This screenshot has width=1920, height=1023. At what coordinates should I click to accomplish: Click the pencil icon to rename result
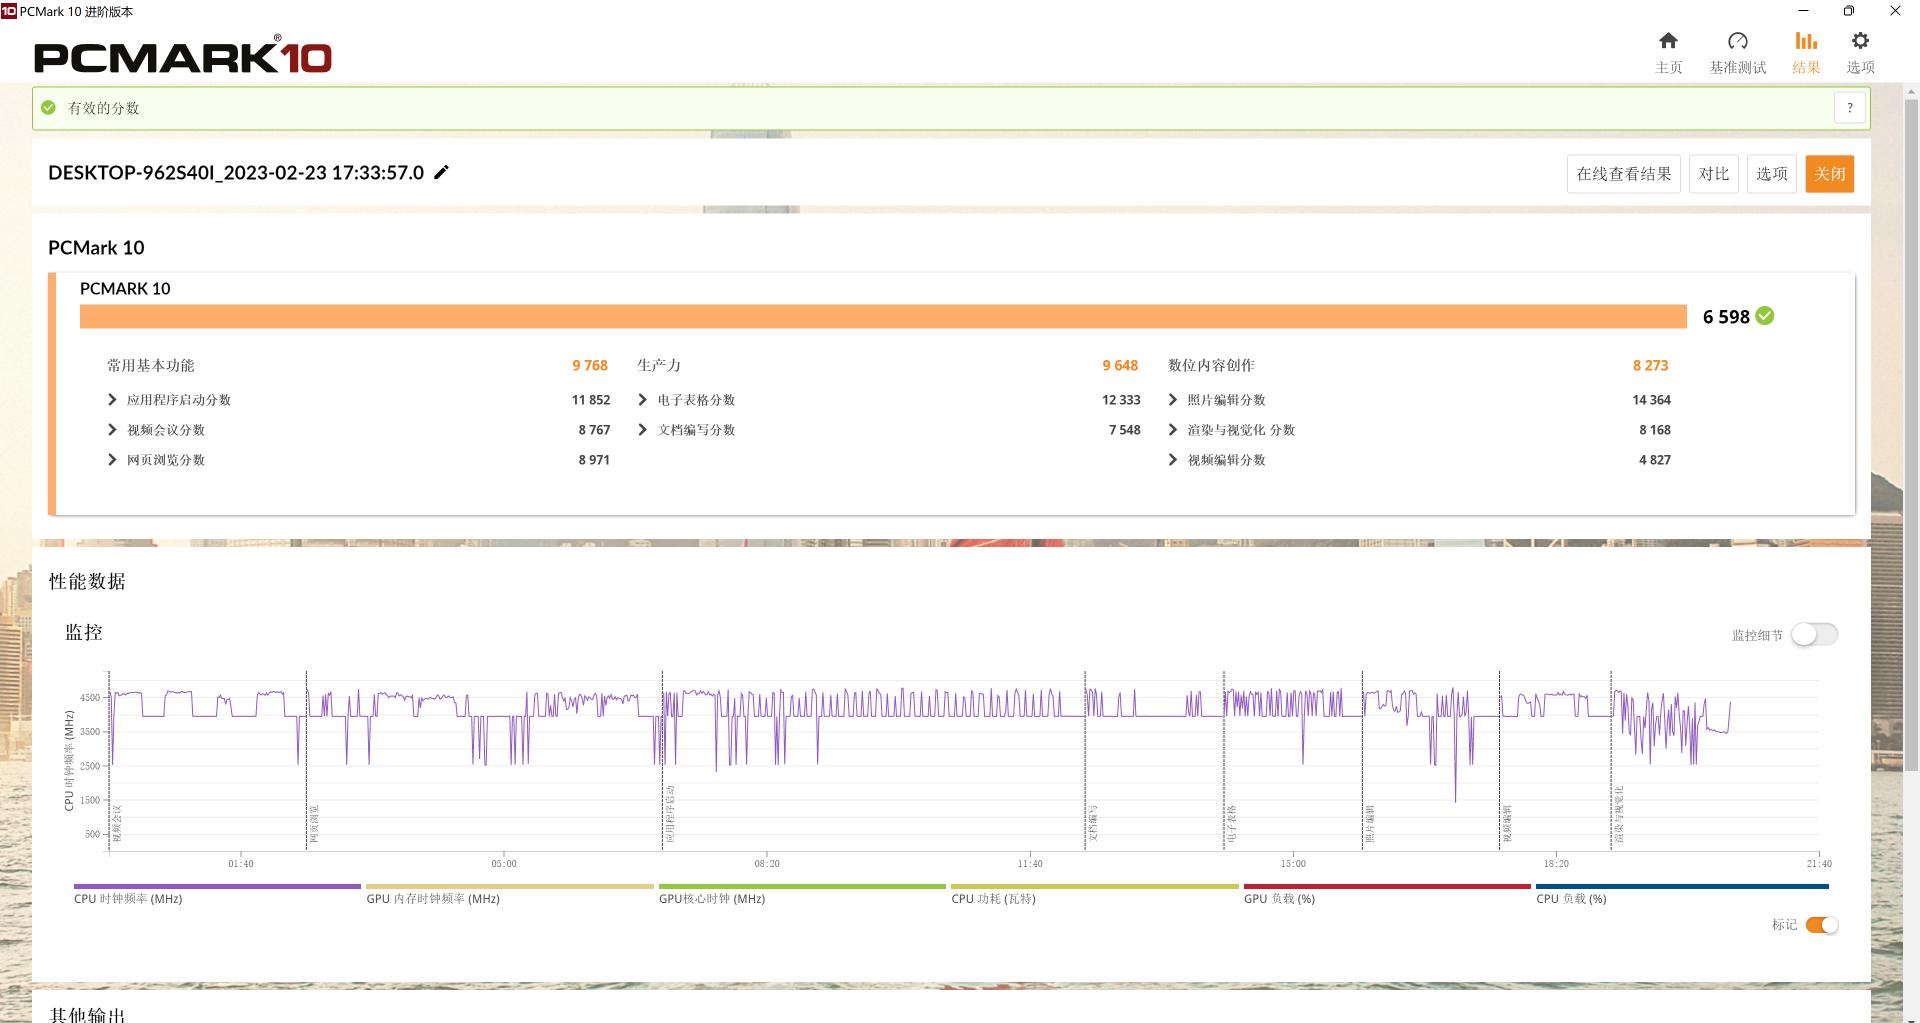pyautogui.click(x=441, y=172)
